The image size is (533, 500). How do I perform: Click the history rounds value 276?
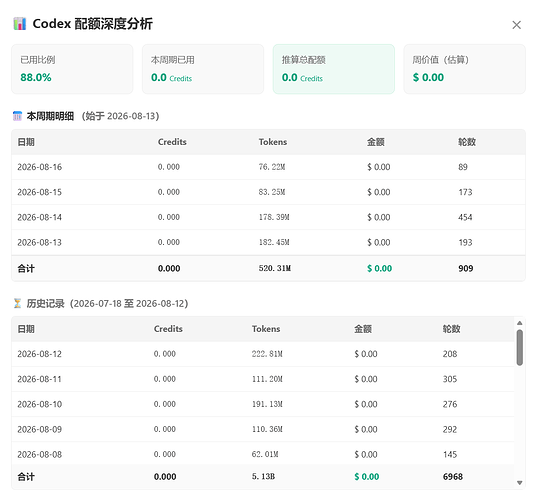coord(450,404)
